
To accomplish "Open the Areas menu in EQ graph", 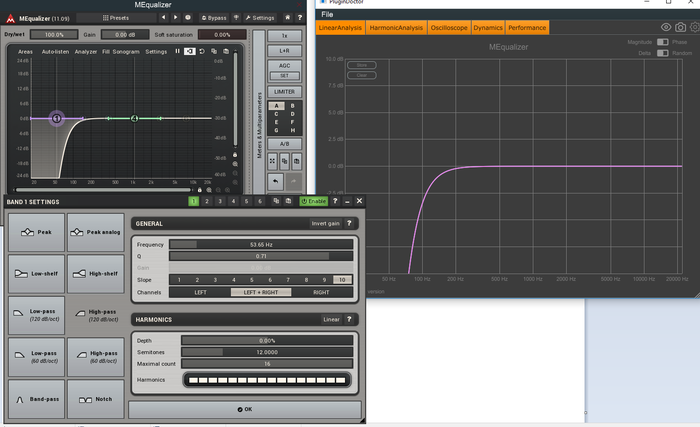I will coord(25,52).
